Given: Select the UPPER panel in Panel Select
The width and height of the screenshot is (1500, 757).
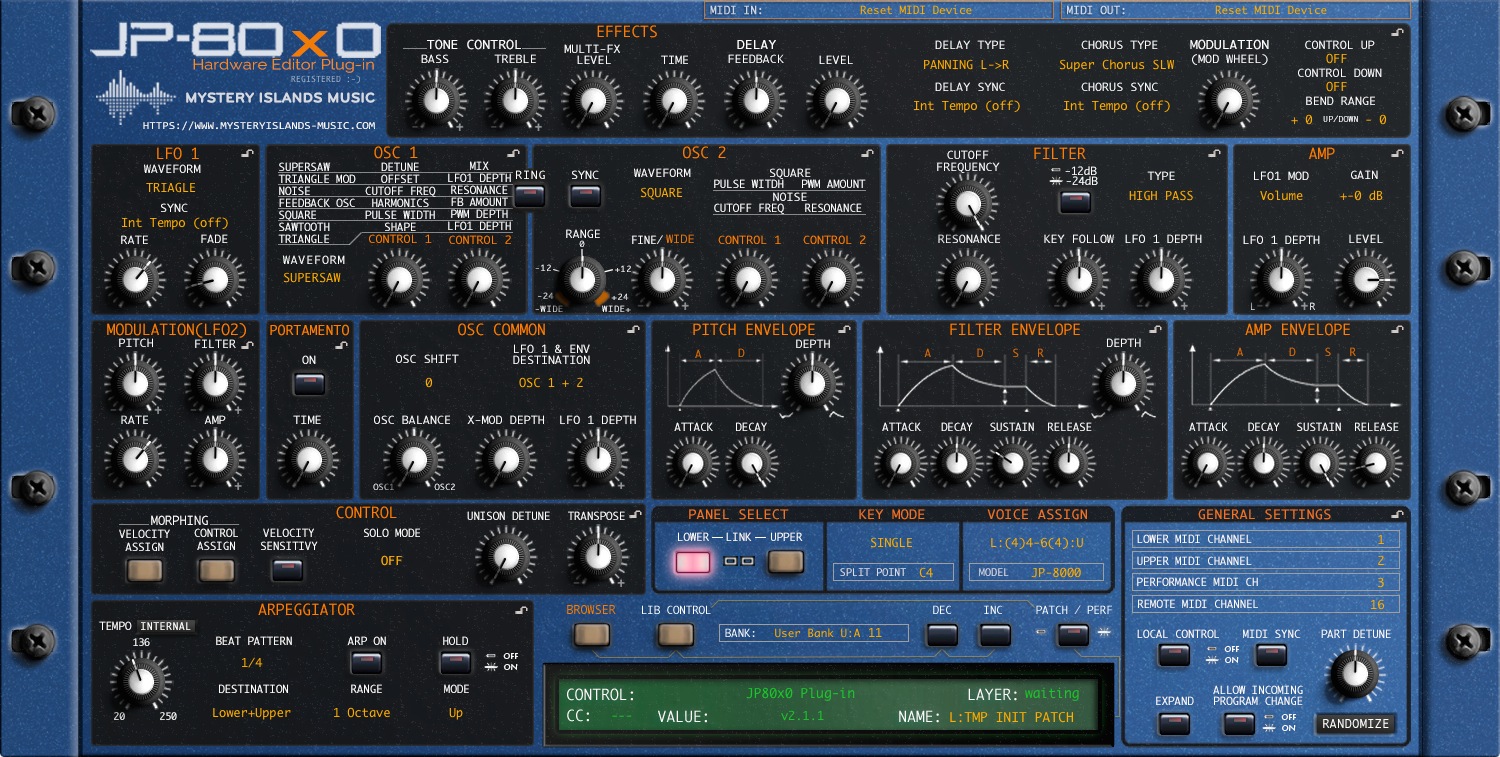Looking at the screenshot, I should [x=786, y=562].
